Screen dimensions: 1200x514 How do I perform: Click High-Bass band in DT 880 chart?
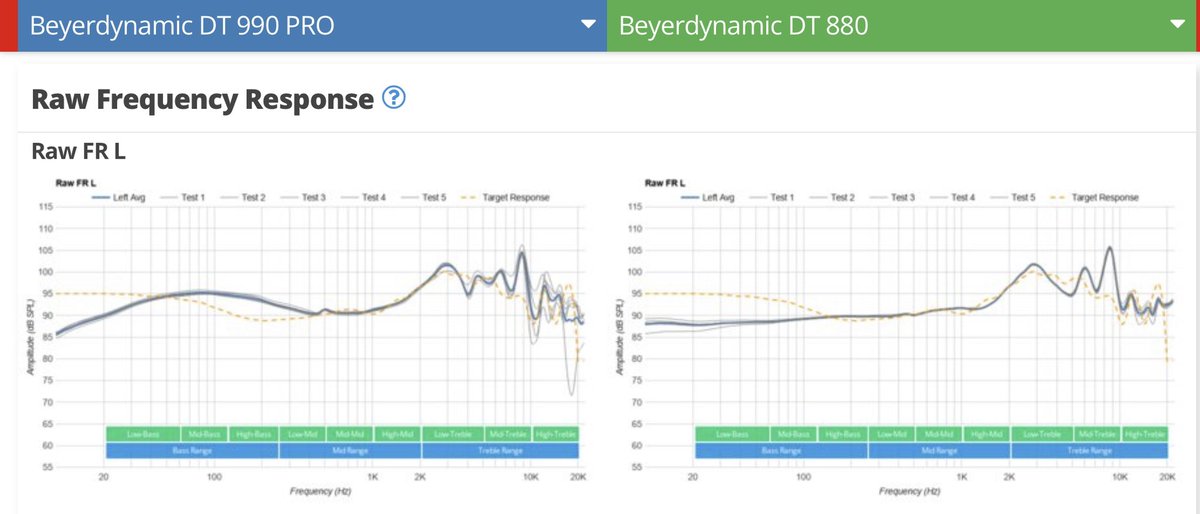point(843,434)
